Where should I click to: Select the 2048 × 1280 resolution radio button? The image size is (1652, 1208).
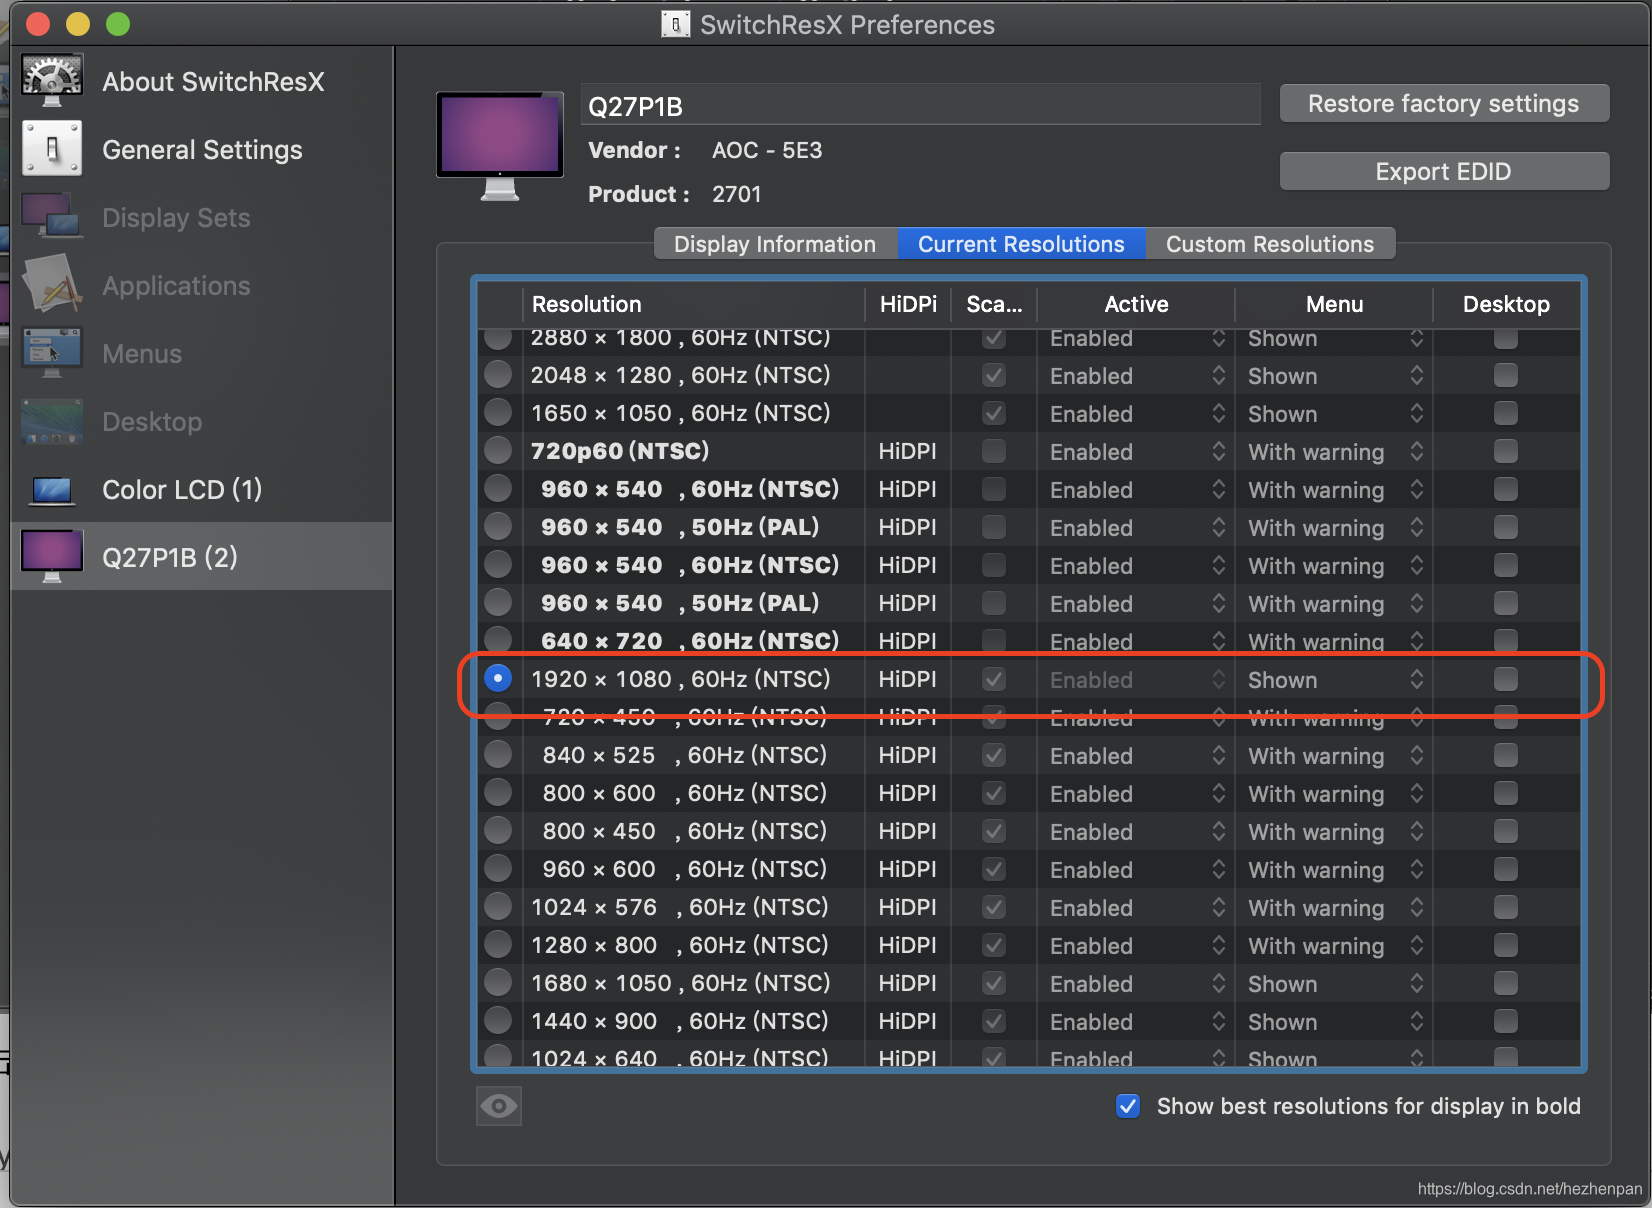498,374
